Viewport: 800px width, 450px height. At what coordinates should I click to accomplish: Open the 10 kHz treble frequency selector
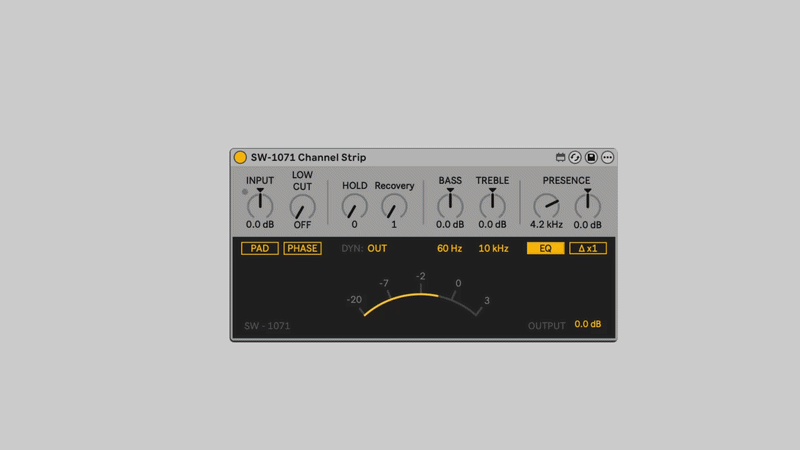click(x=493, y=248)
